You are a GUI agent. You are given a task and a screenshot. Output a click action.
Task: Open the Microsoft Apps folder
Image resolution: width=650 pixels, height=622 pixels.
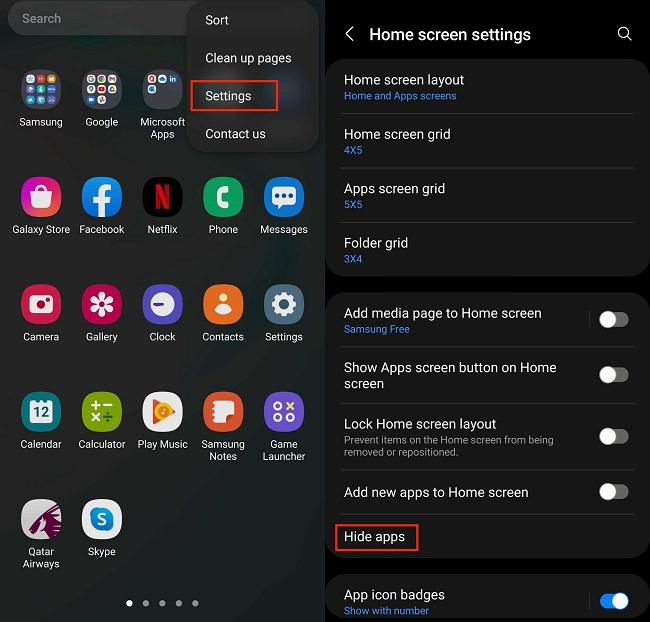(x=162, y=89)
